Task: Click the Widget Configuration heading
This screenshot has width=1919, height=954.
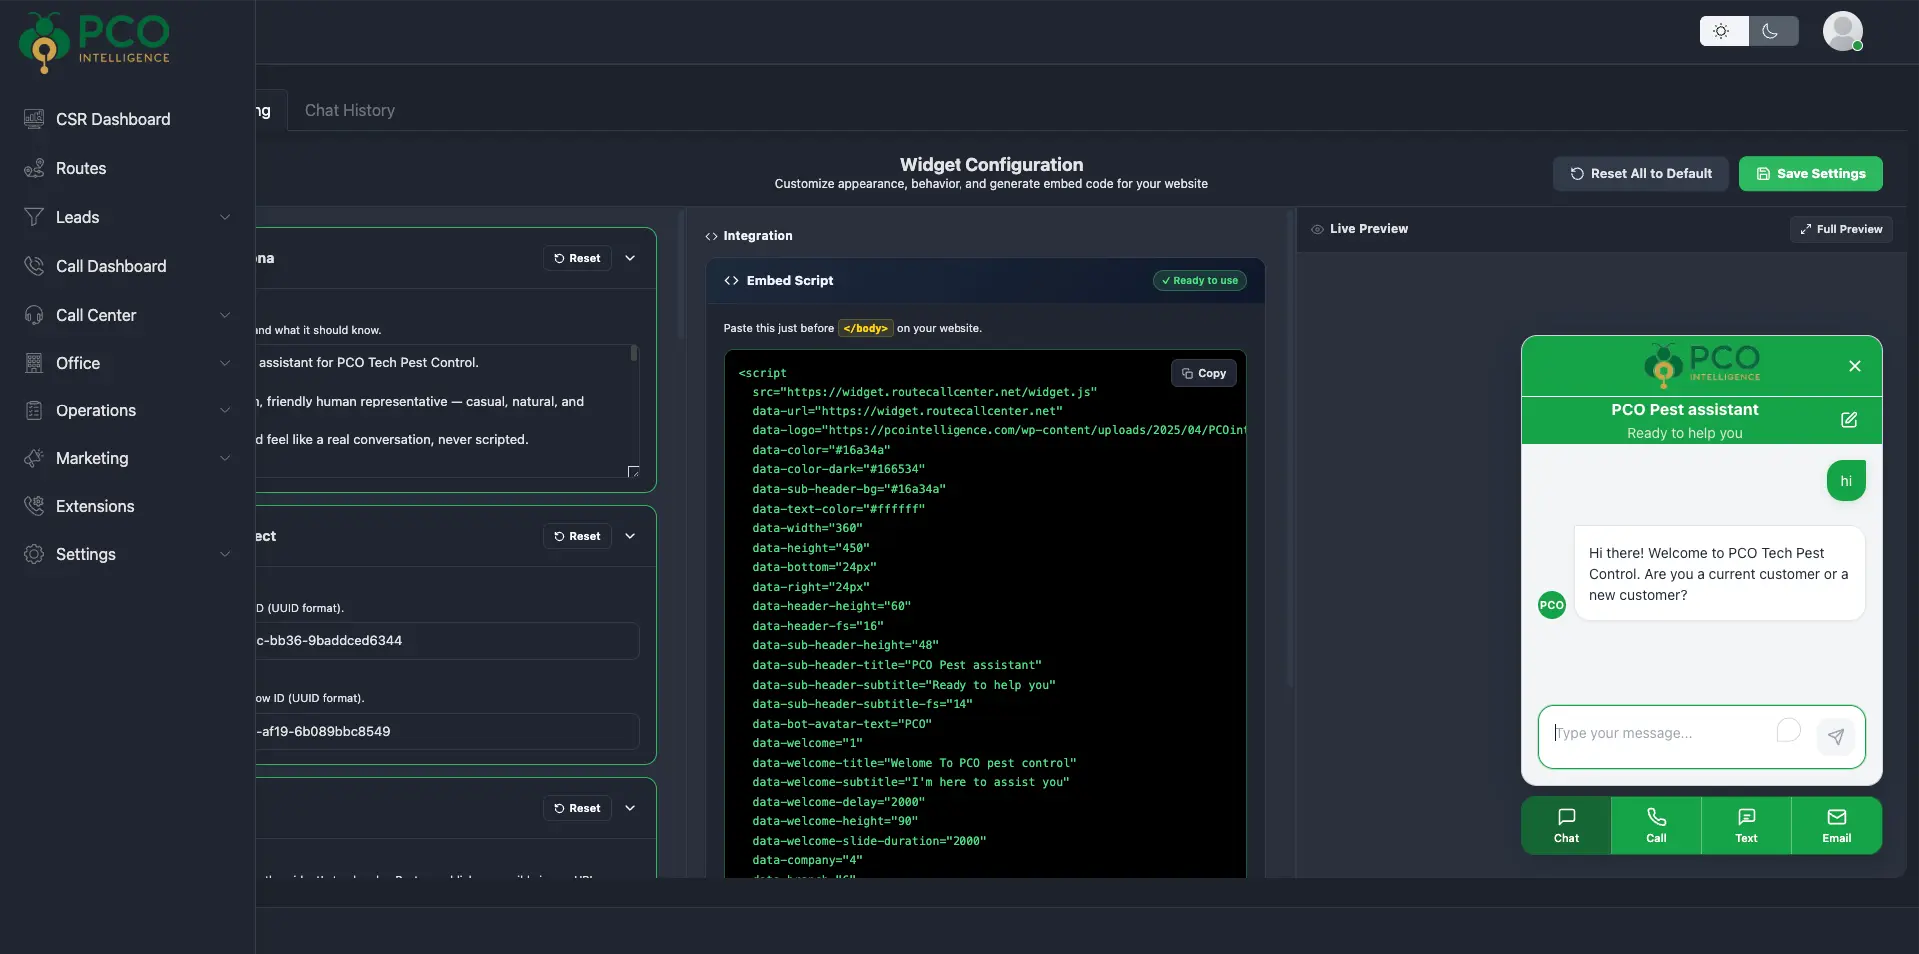Action: (991, 165)
